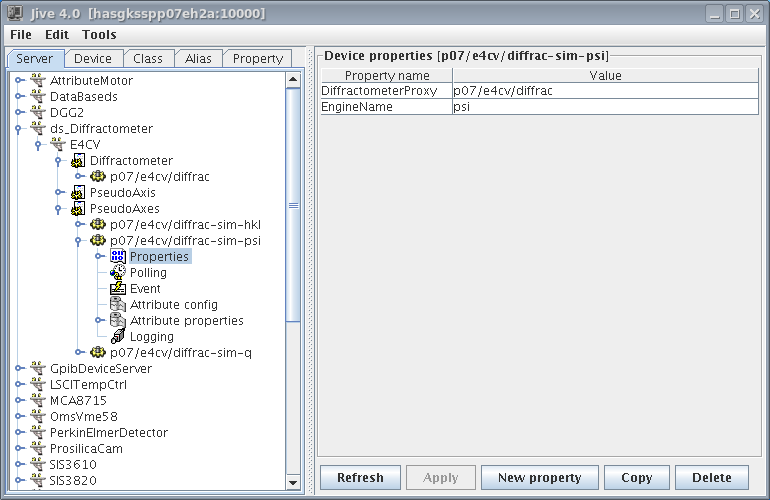Switch to the Device tab
This screenshot has height=500, width=770.
(93, 58)
